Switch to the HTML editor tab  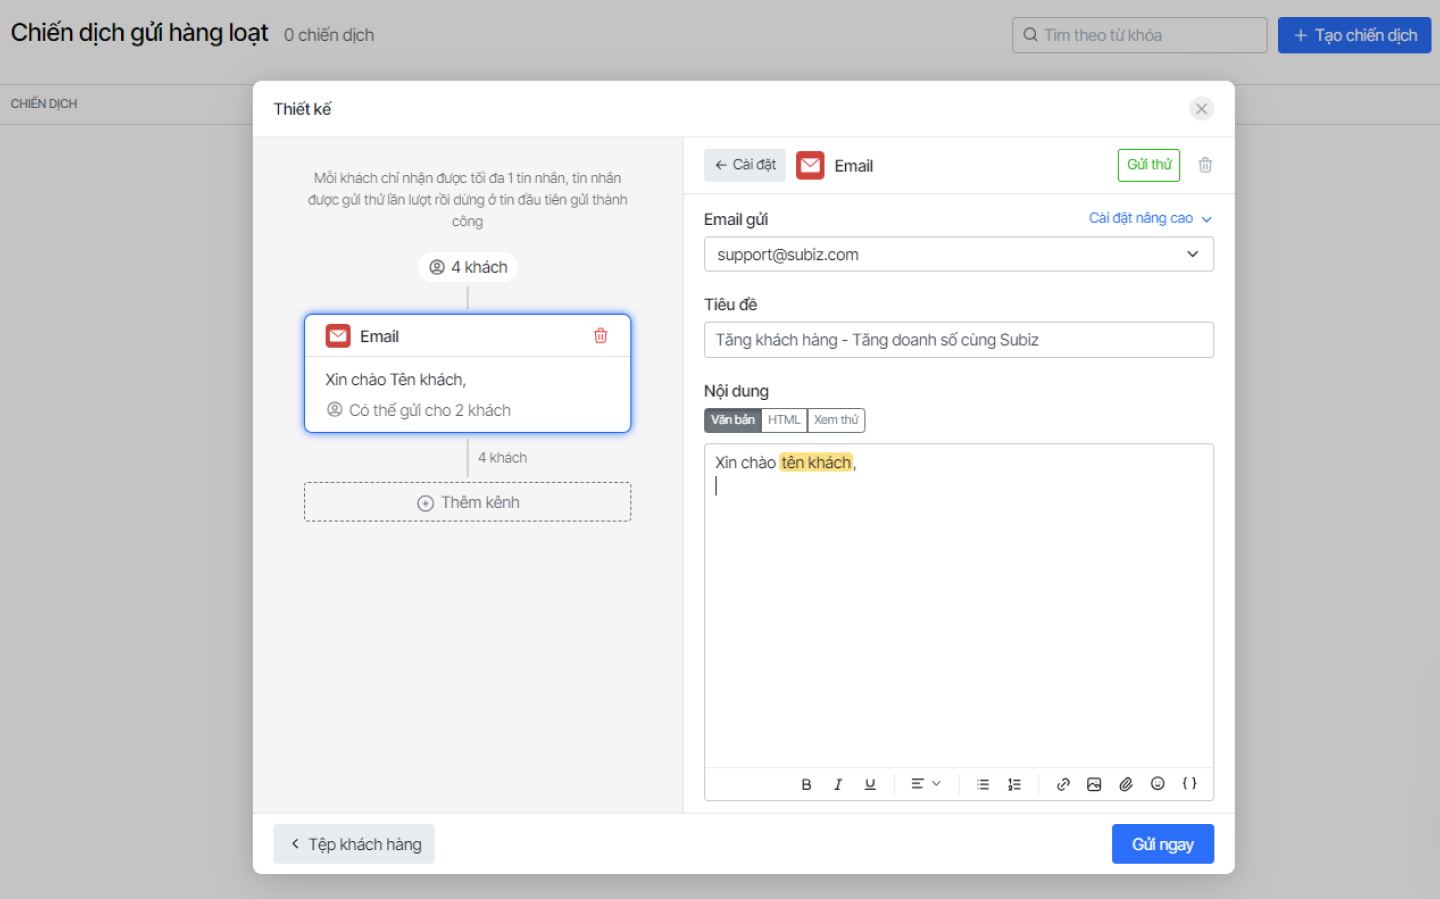coord(784,420)
